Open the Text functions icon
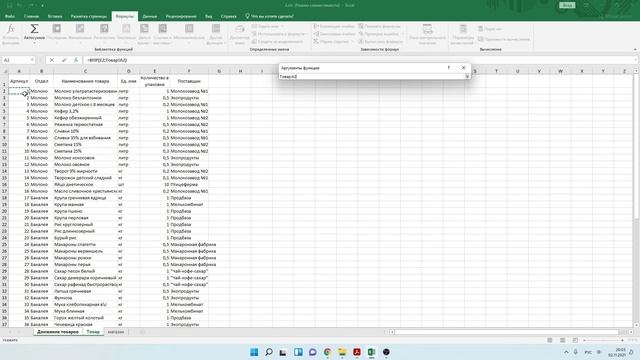This screenshot has height=360, width=640. 126,29
